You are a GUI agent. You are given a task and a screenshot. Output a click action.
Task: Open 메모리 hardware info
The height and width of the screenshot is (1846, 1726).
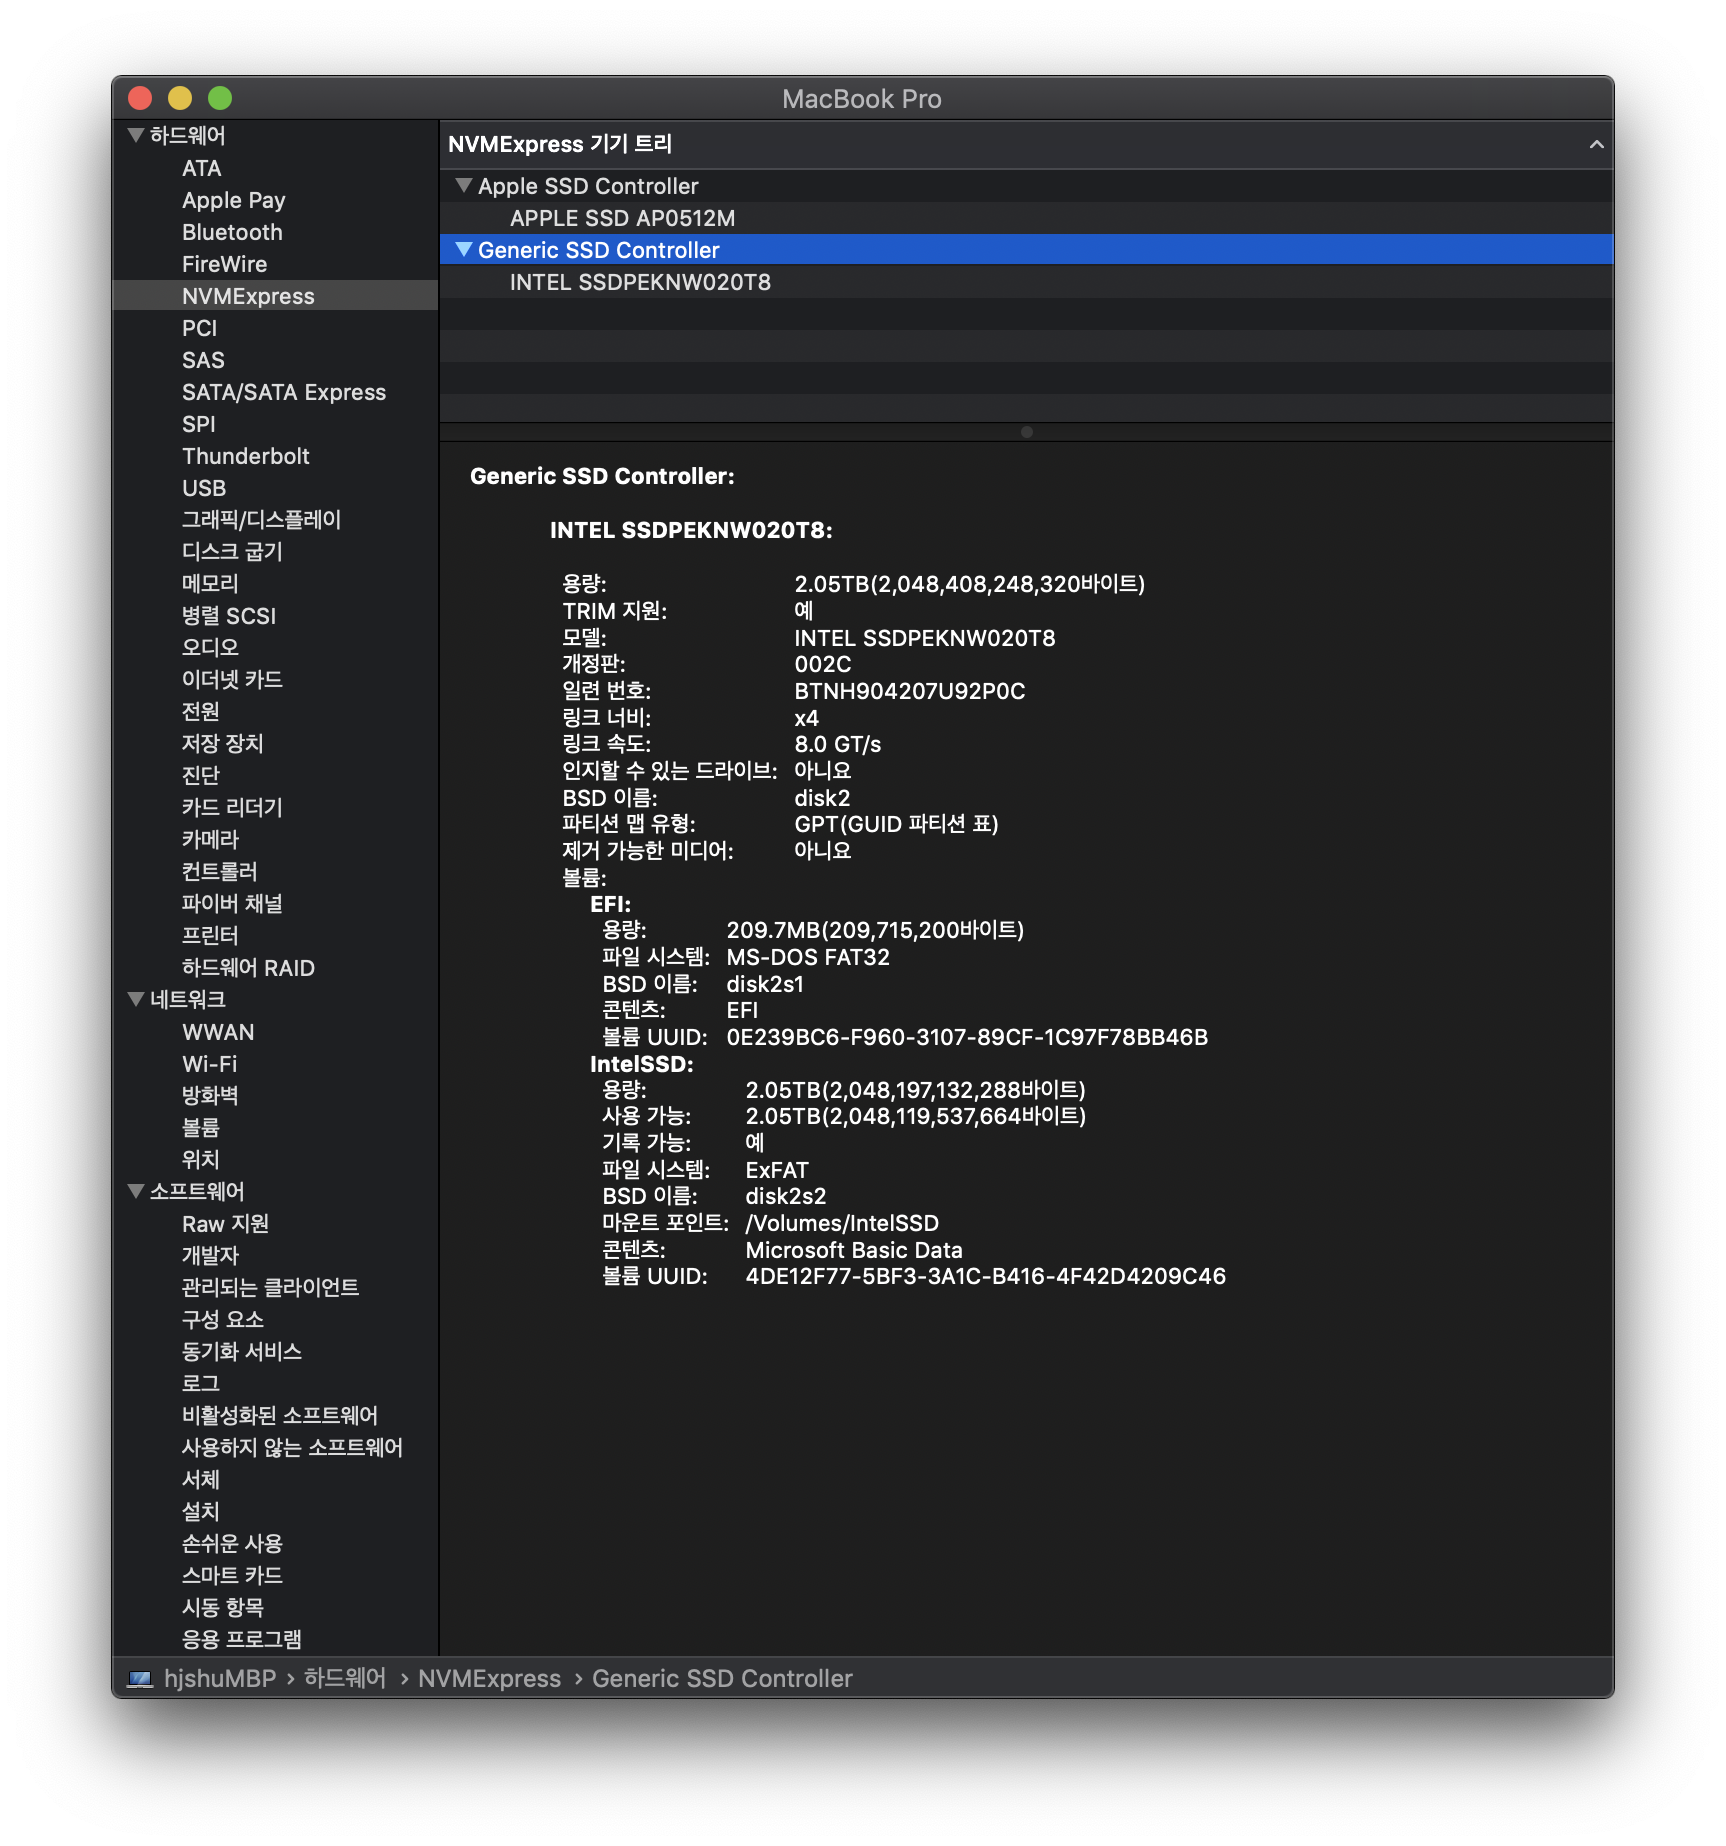[x=210, y=584]
